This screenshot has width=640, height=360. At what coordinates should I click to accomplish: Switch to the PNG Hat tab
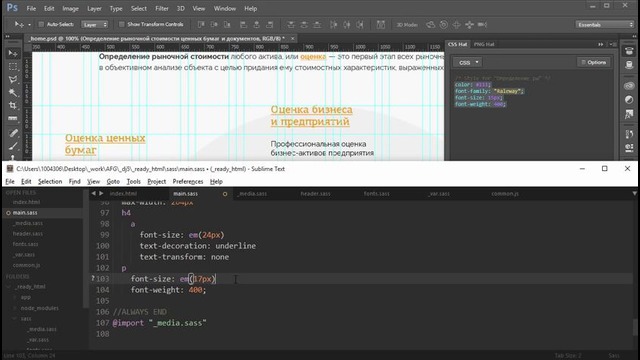(x=484, y=44)
